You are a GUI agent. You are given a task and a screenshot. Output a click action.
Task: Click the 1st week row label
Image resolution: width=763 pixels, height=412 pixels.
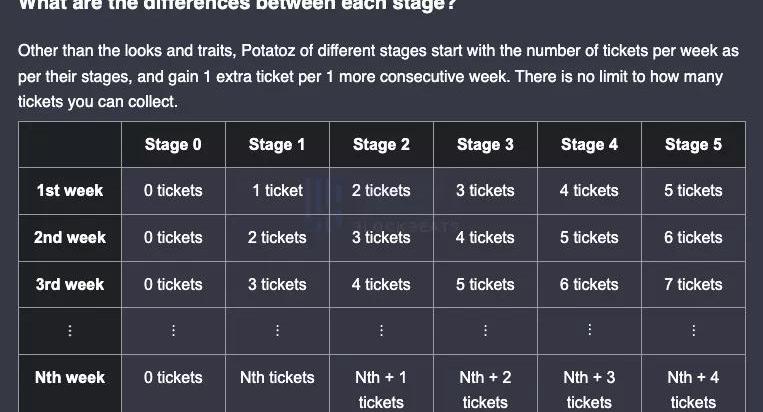click(x=70, y=190)
